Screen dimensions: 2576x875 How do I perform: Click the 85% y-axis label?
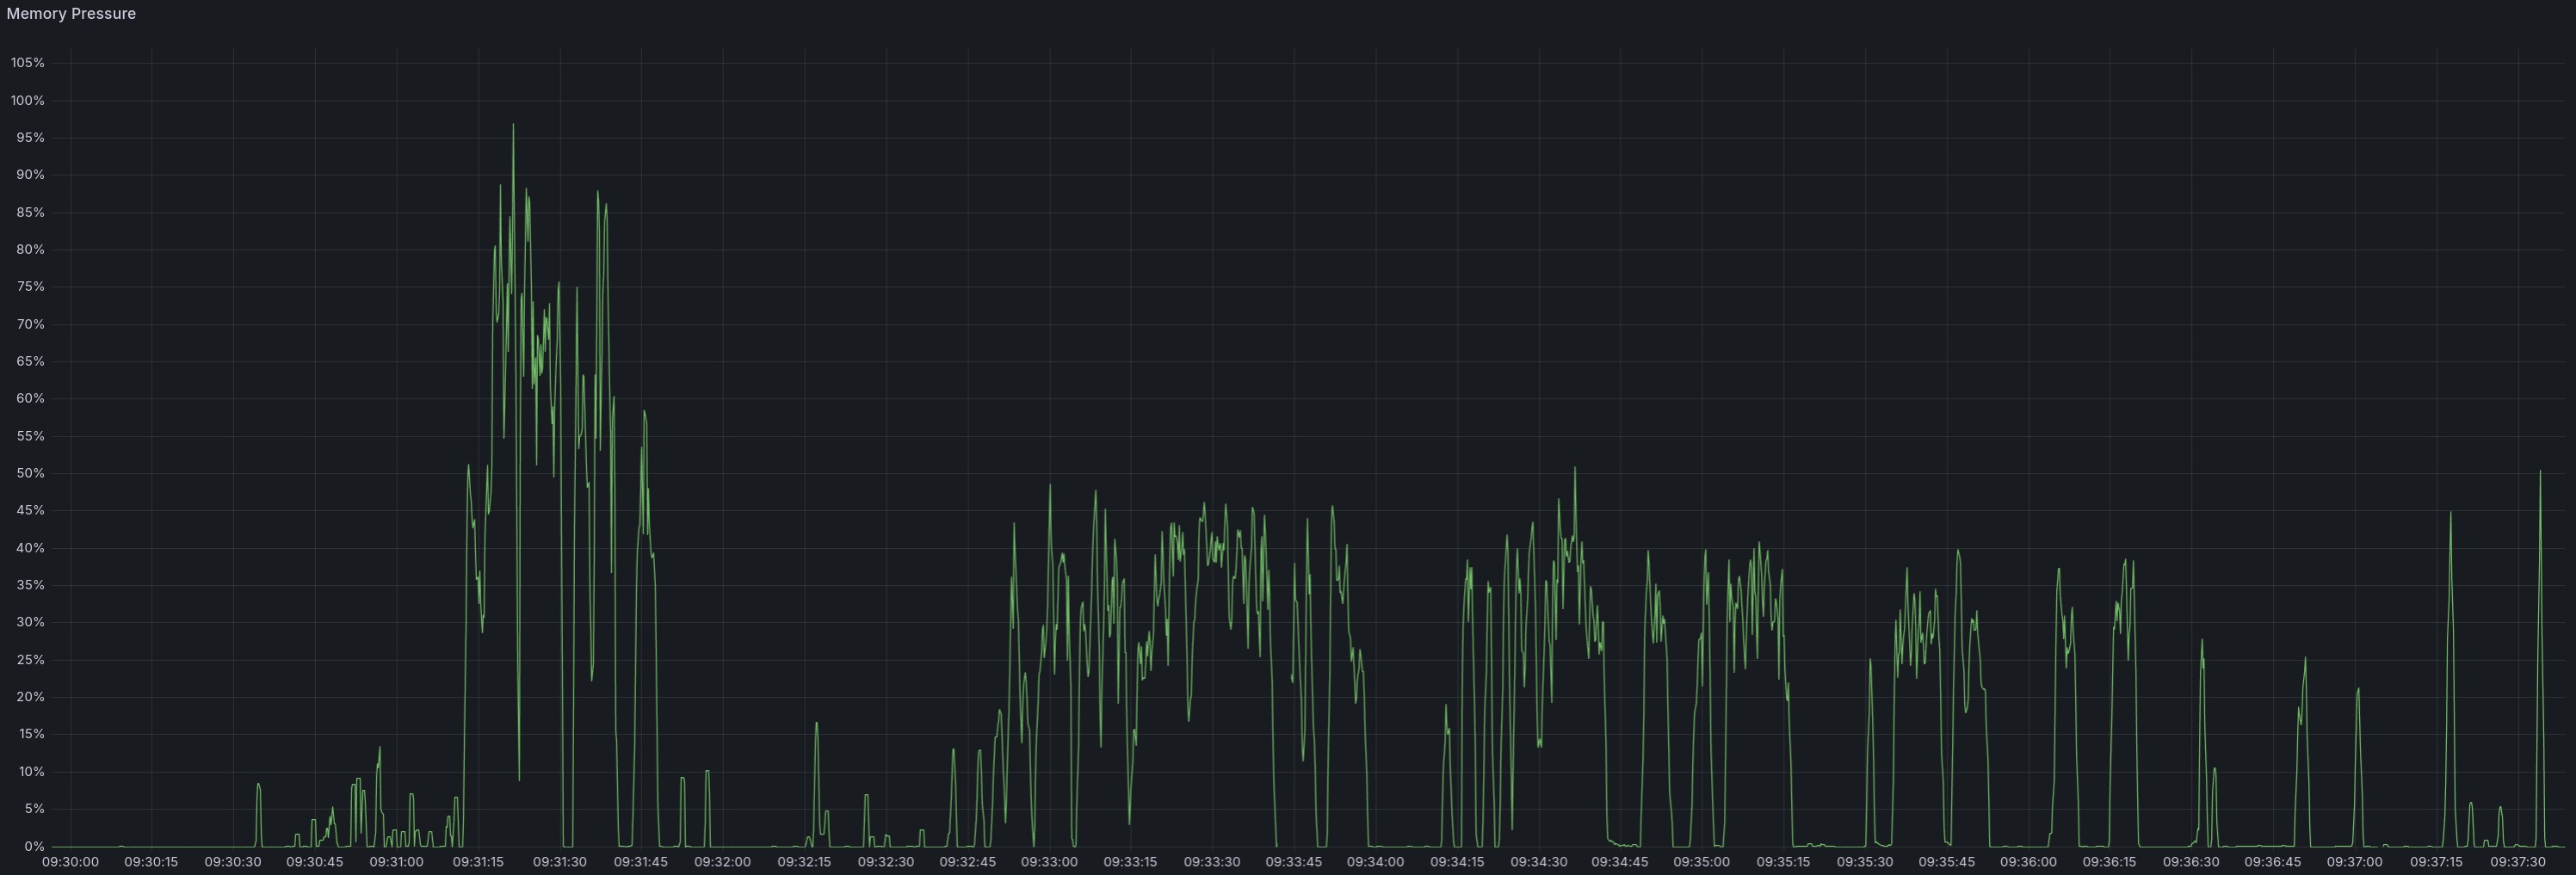tap(31, 213)
